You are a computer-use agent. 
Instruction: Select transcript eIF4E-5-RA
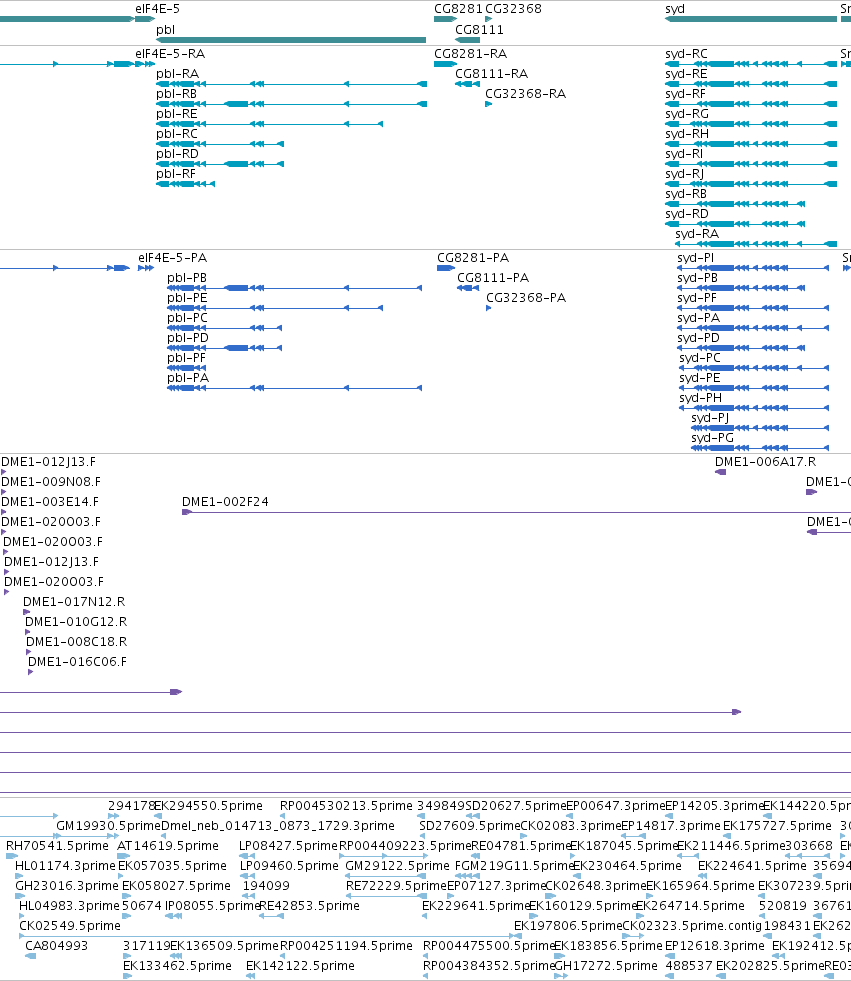170,54
